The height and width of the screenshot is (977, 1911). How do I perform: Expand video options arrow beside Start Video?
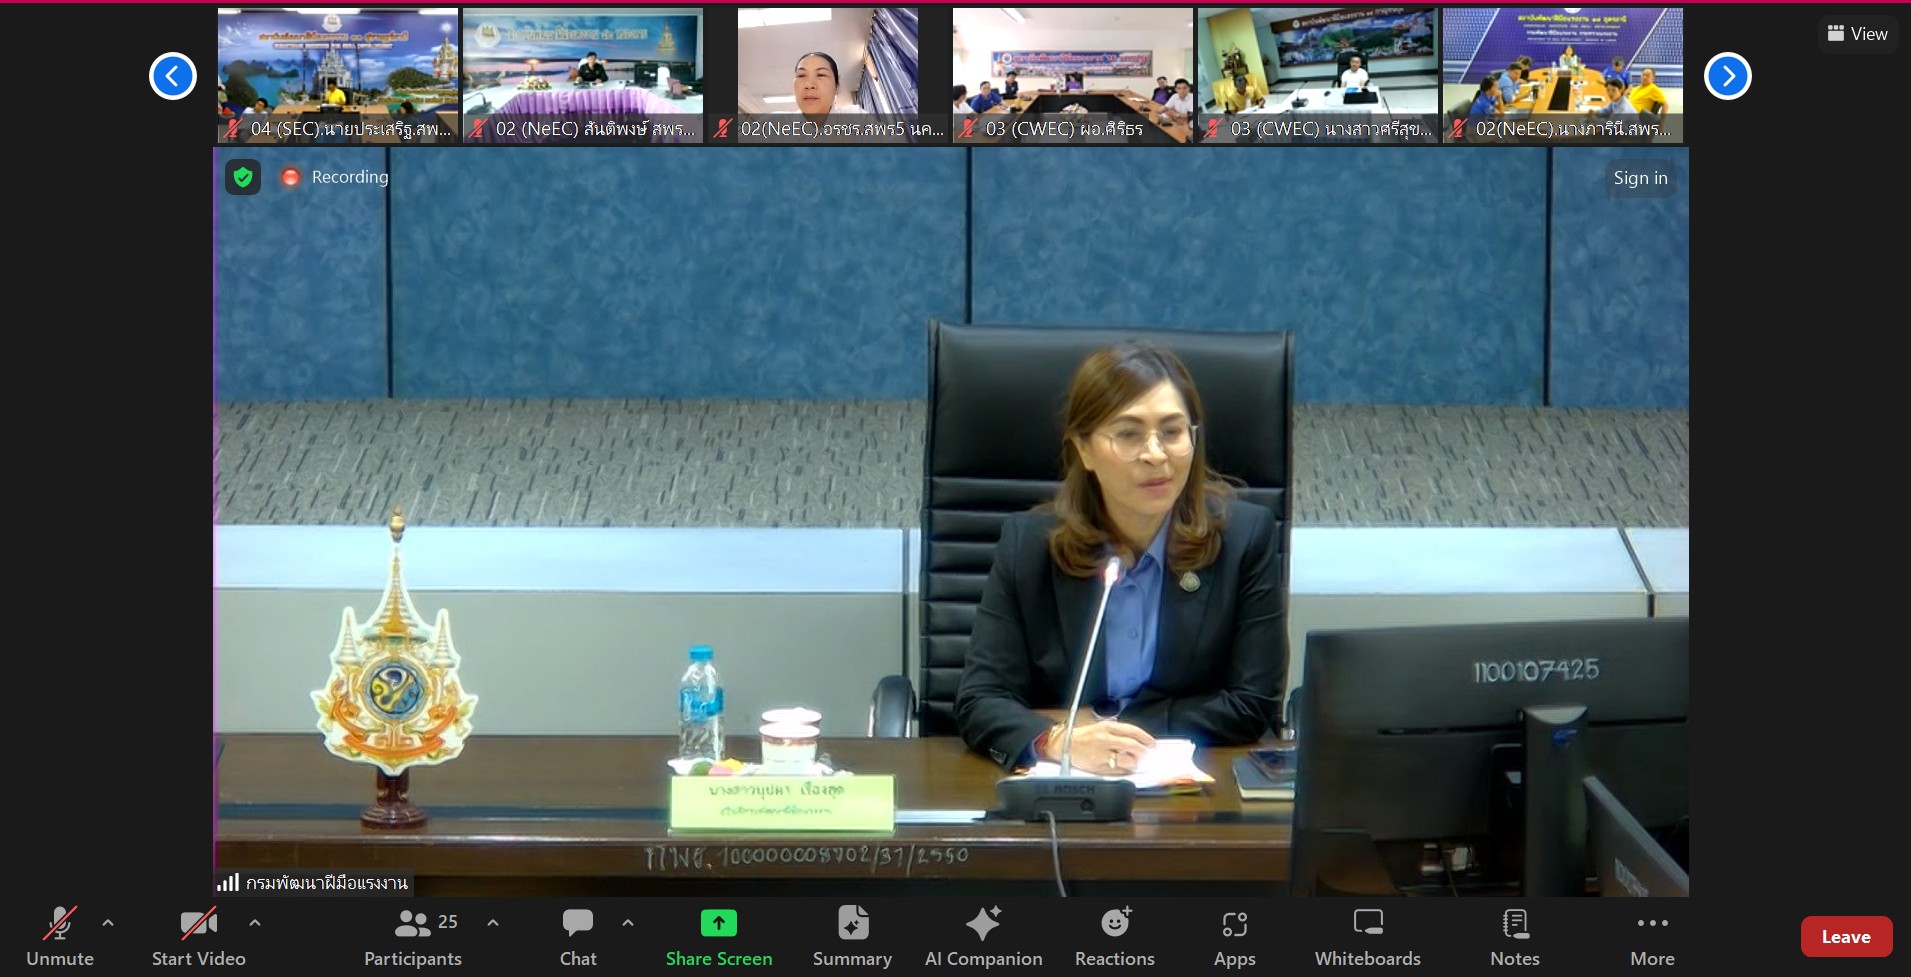click(255, 923)
